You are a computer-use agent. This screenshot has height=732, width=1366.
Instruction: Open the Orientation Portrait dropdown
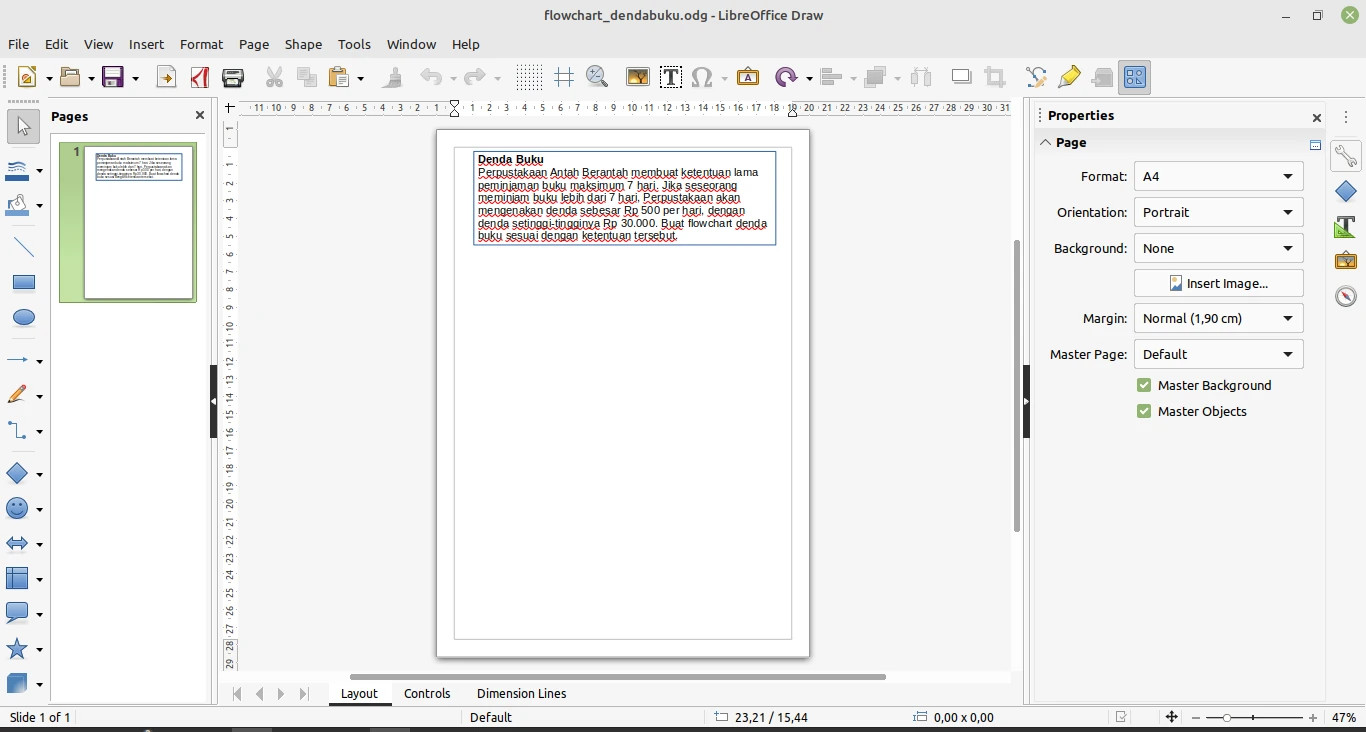[1219, 212]
